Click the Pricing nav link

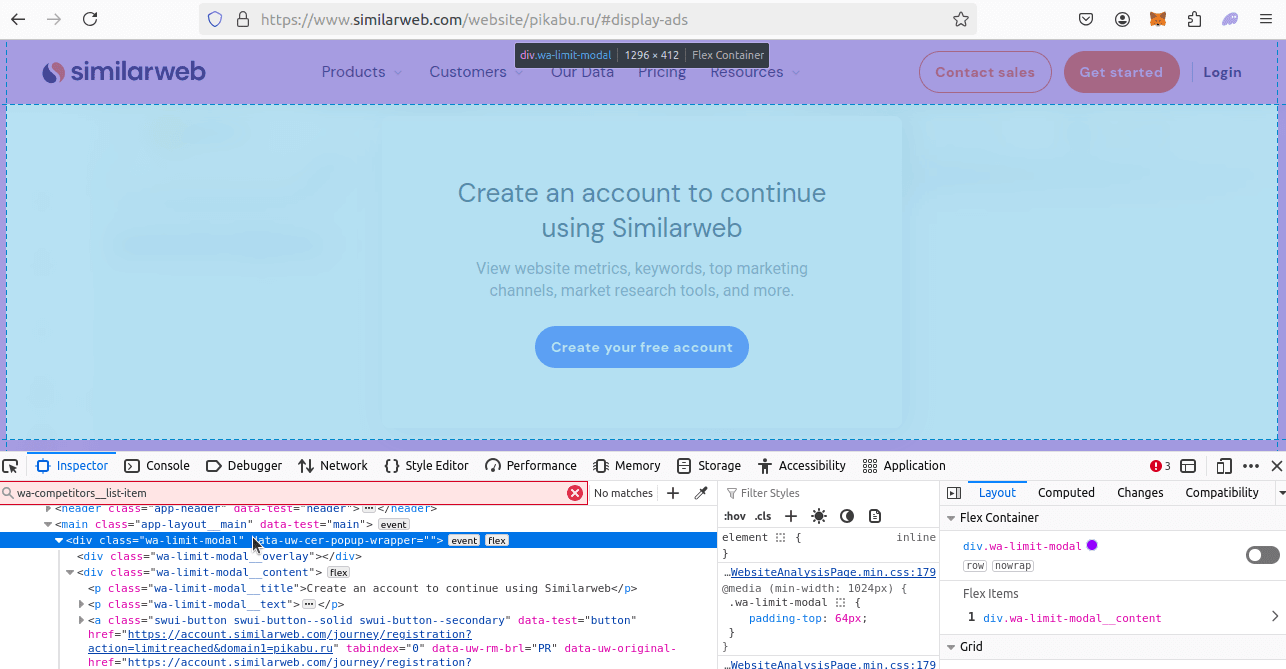pyautogui.click(x=662, y=72)
